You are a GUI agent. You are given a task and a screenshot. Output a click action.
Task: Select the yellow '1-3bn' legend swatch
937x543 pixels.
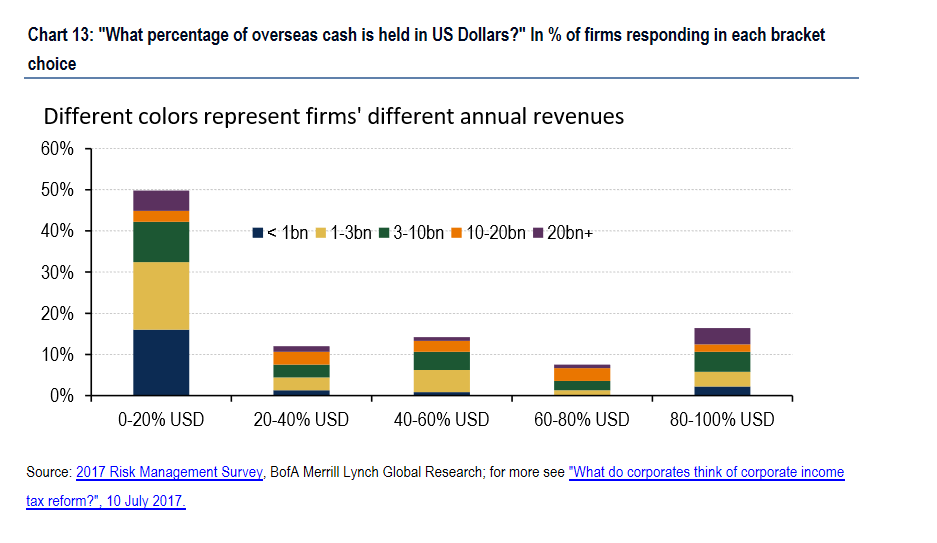click(x=322, y=233)
